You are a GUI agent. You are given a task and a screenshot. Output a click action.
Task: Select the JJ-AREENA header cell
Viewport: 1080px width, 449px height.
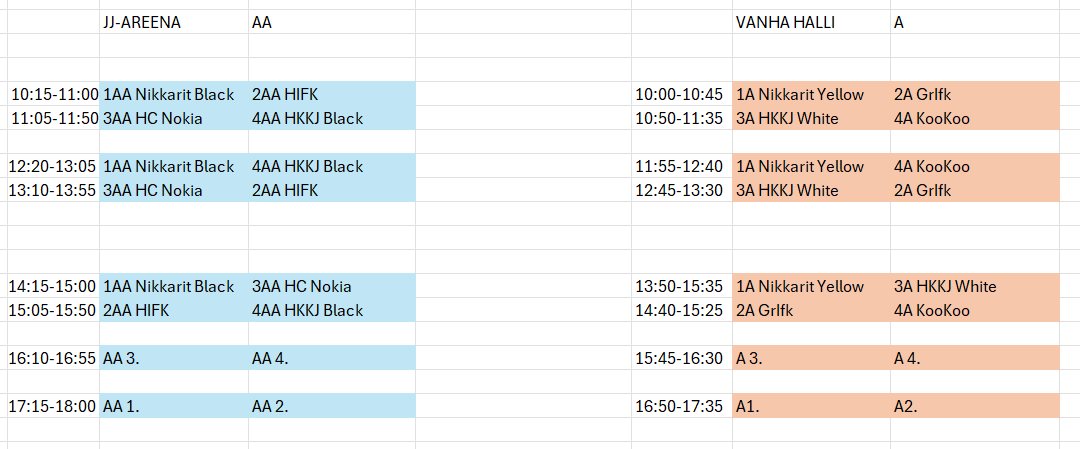point(142,23)
